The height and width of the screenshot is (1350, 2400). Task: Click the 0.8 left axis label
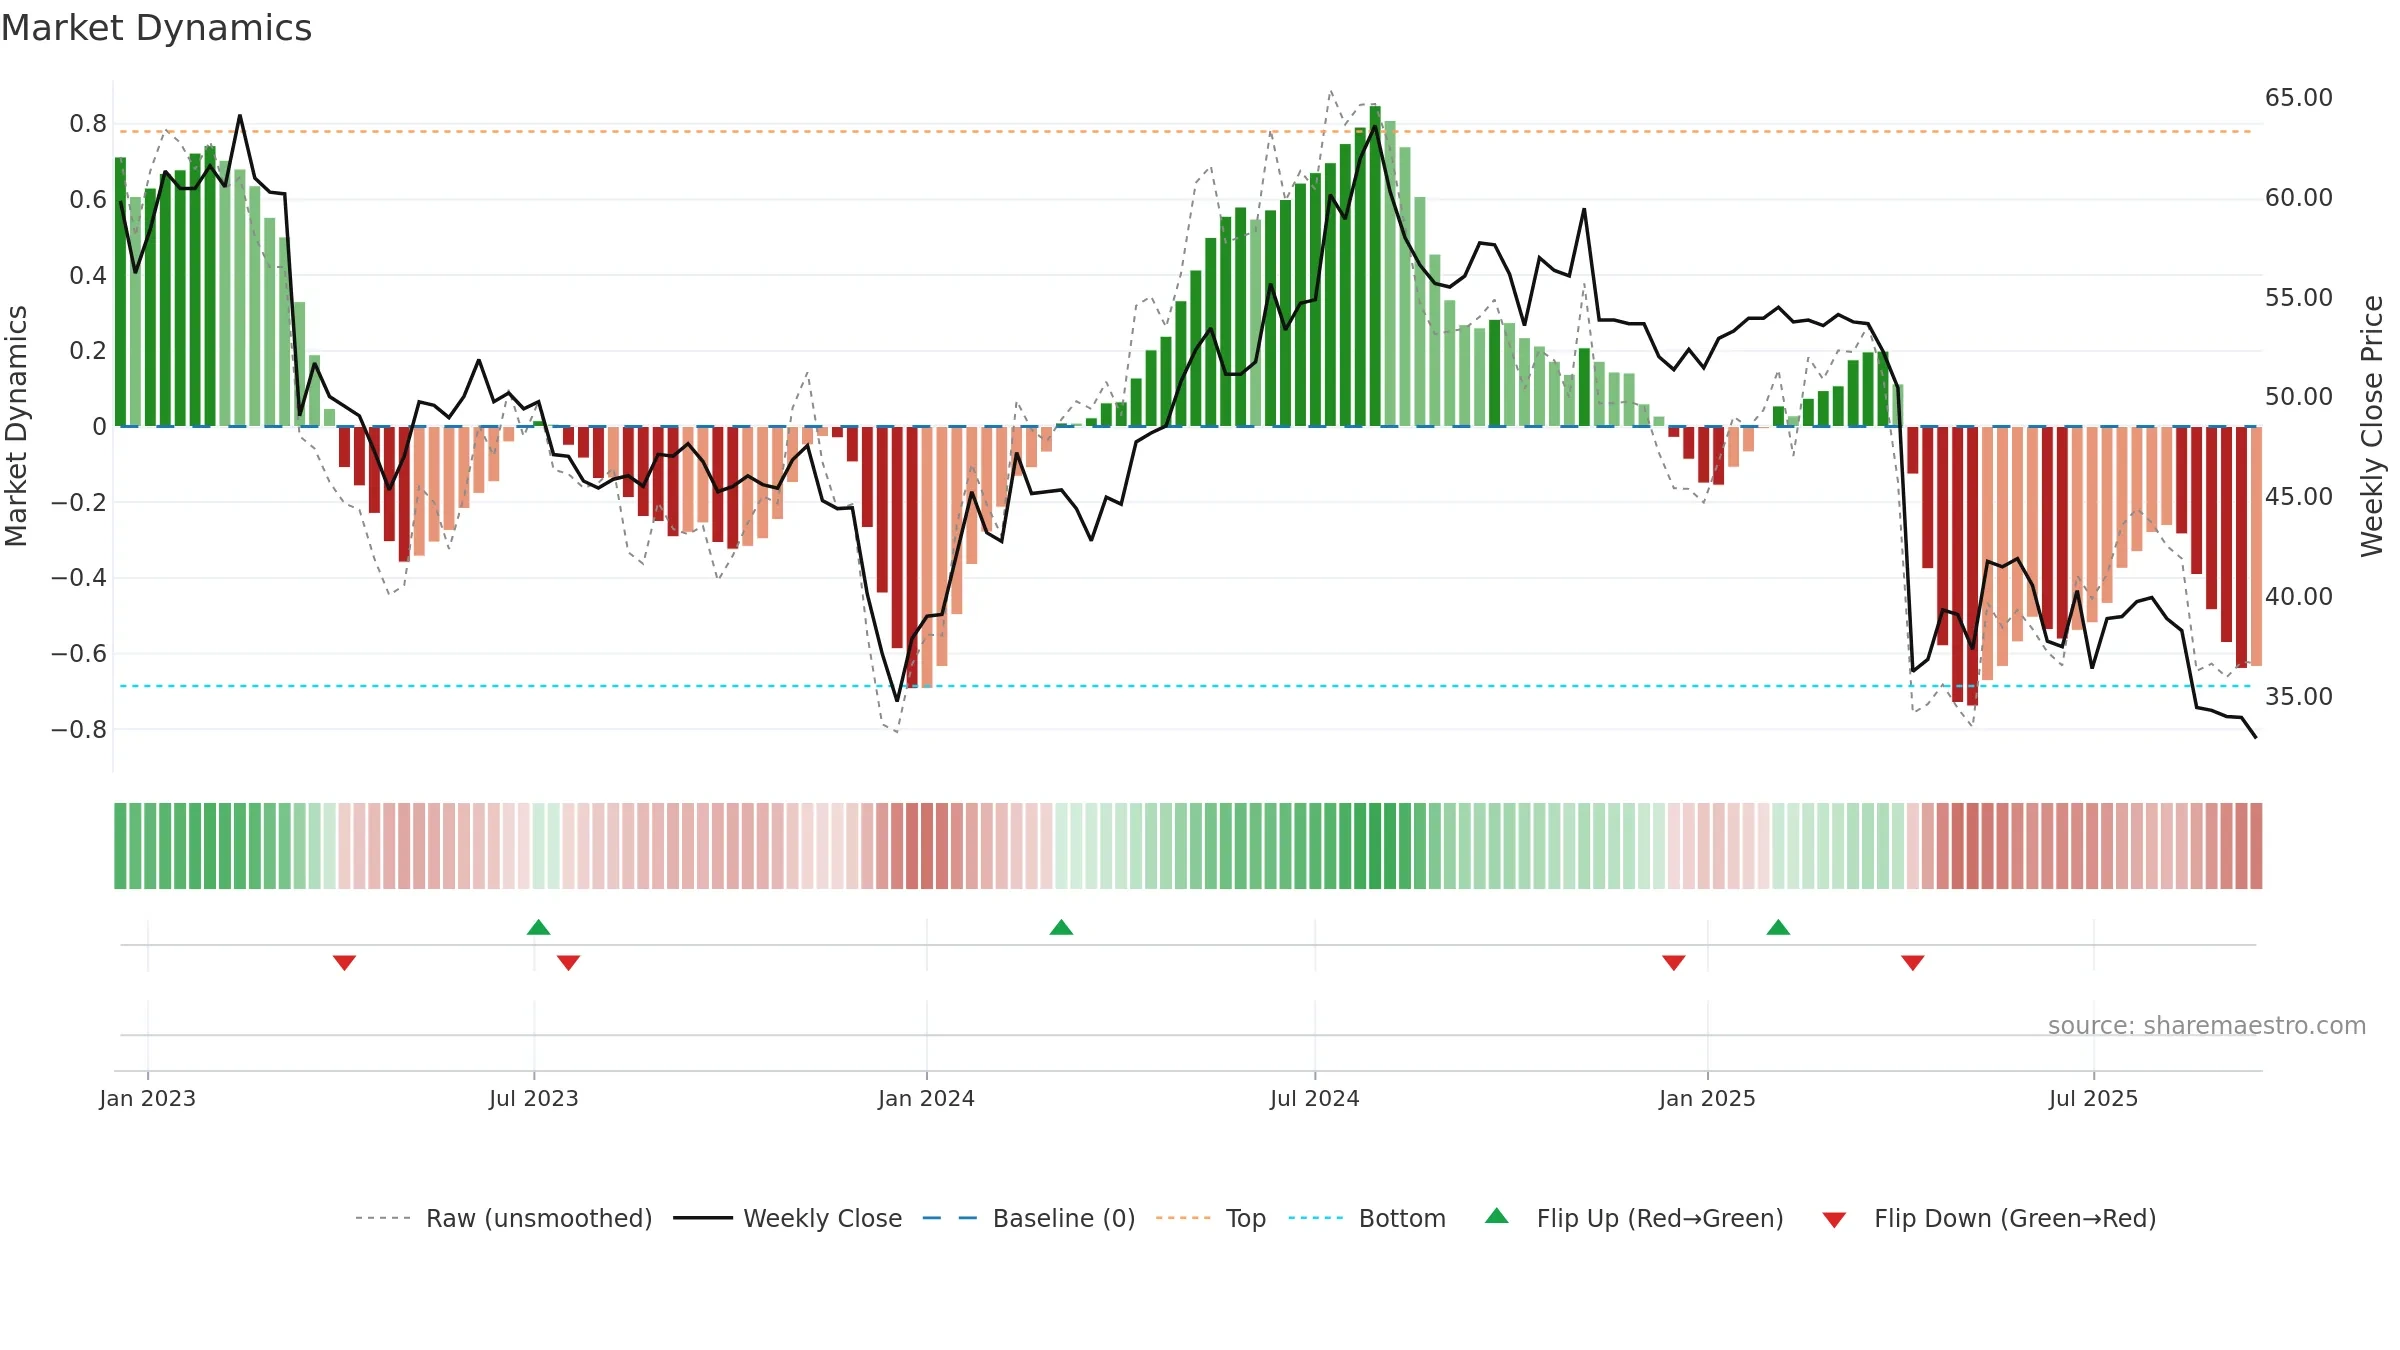click(x=88, y=124)
